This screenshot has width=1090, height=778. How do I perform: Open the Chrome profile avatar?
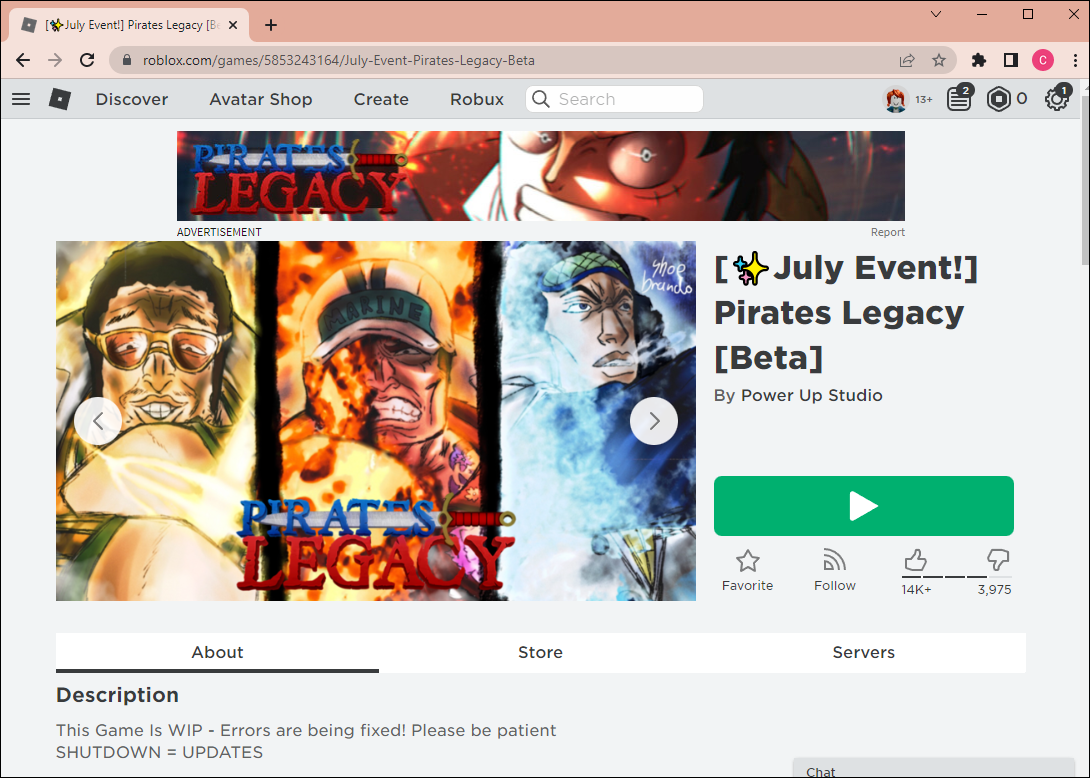1043,60
